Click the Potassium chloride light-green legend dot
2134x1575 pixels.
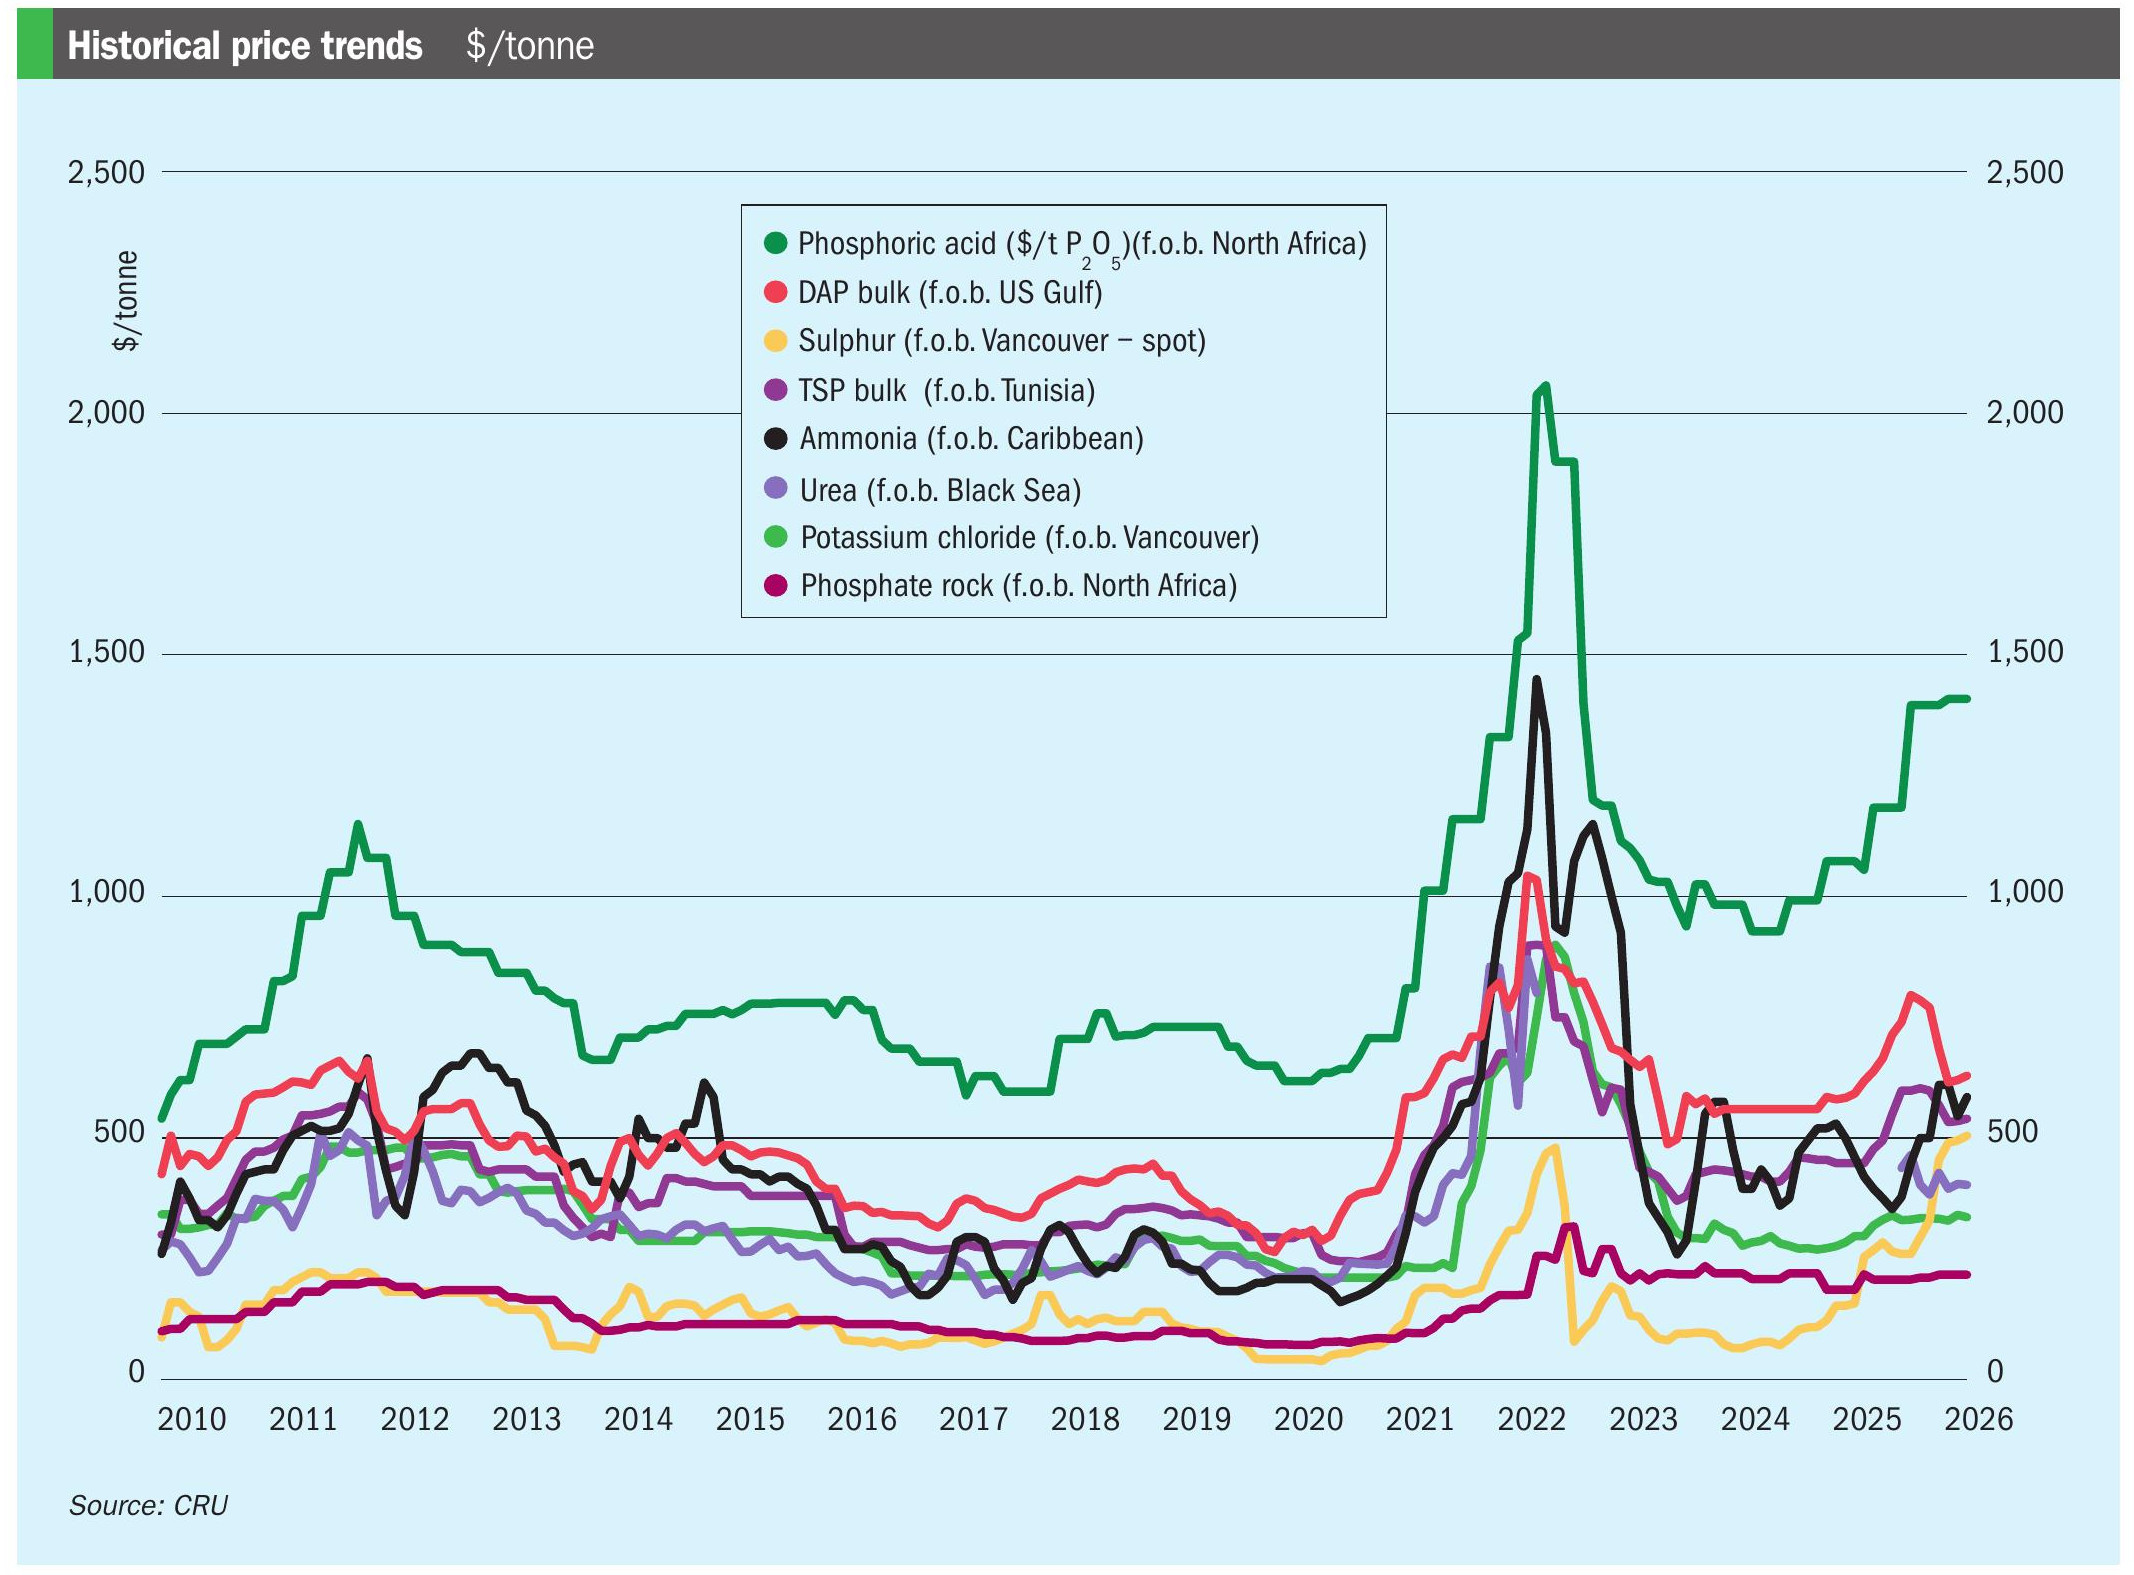click(x=775, y=537)
